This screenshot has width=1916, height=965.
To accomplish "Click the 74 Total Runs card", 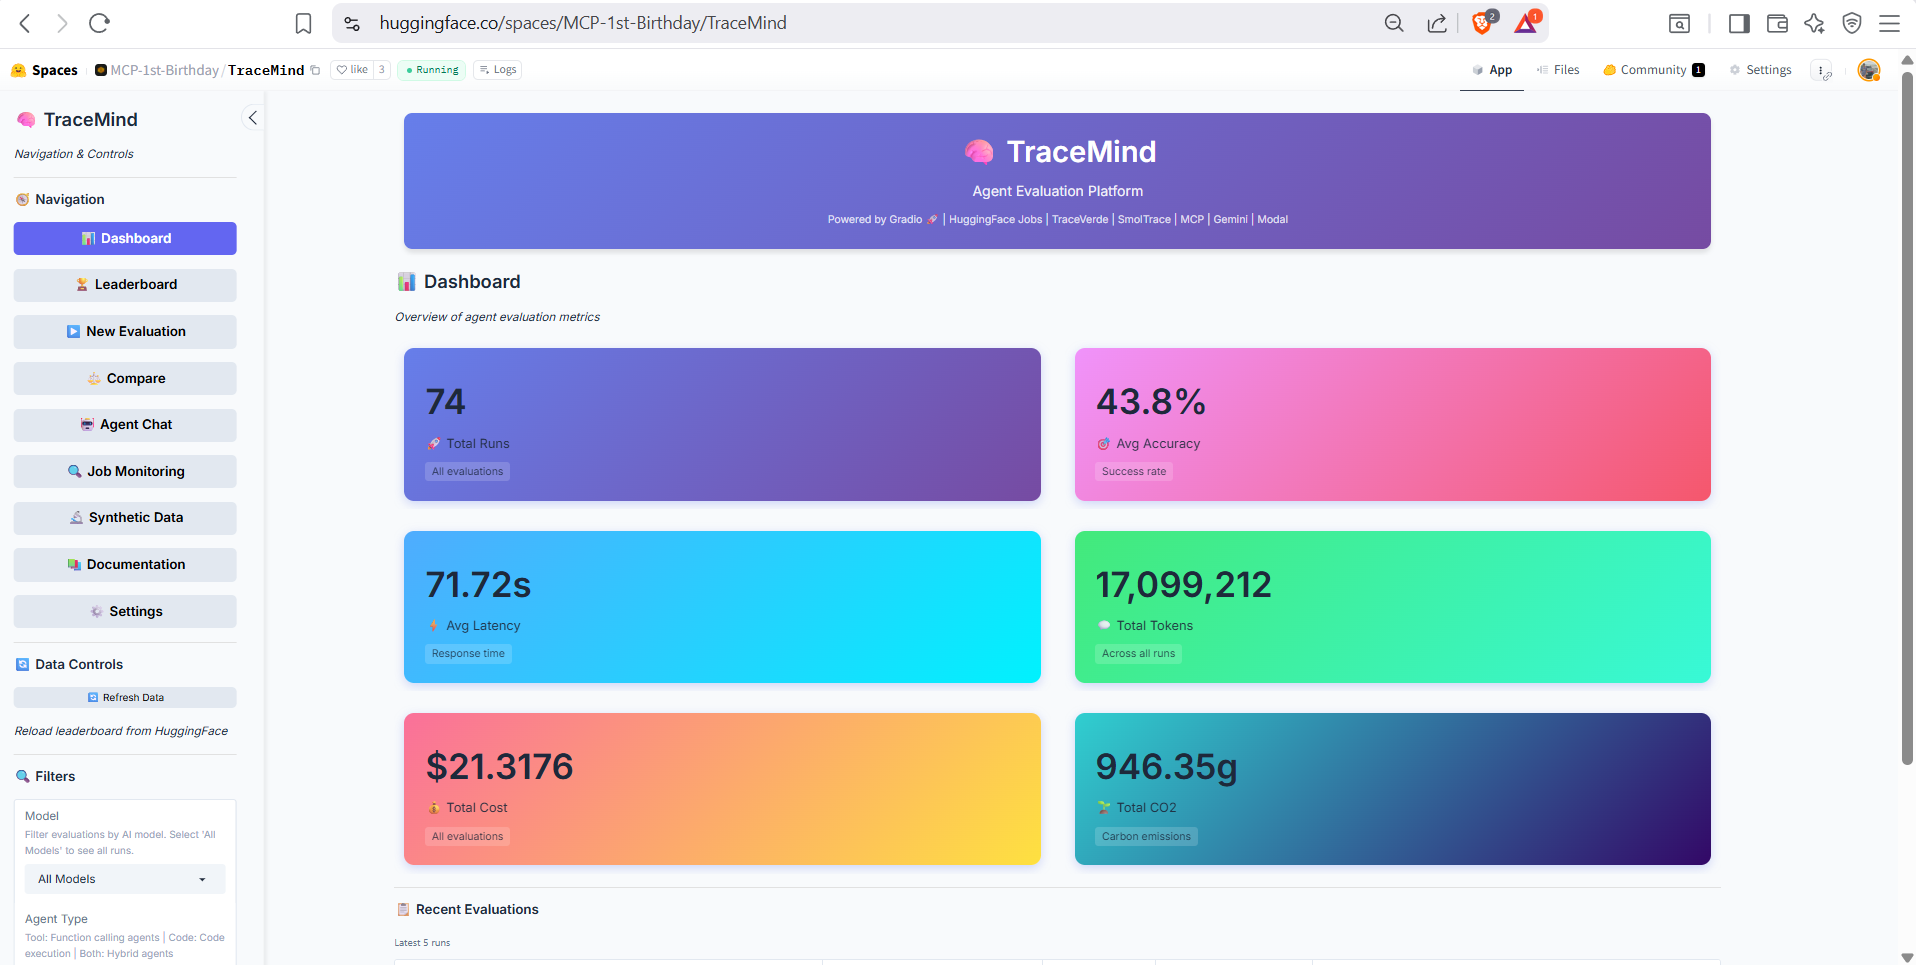I will 722,424.
